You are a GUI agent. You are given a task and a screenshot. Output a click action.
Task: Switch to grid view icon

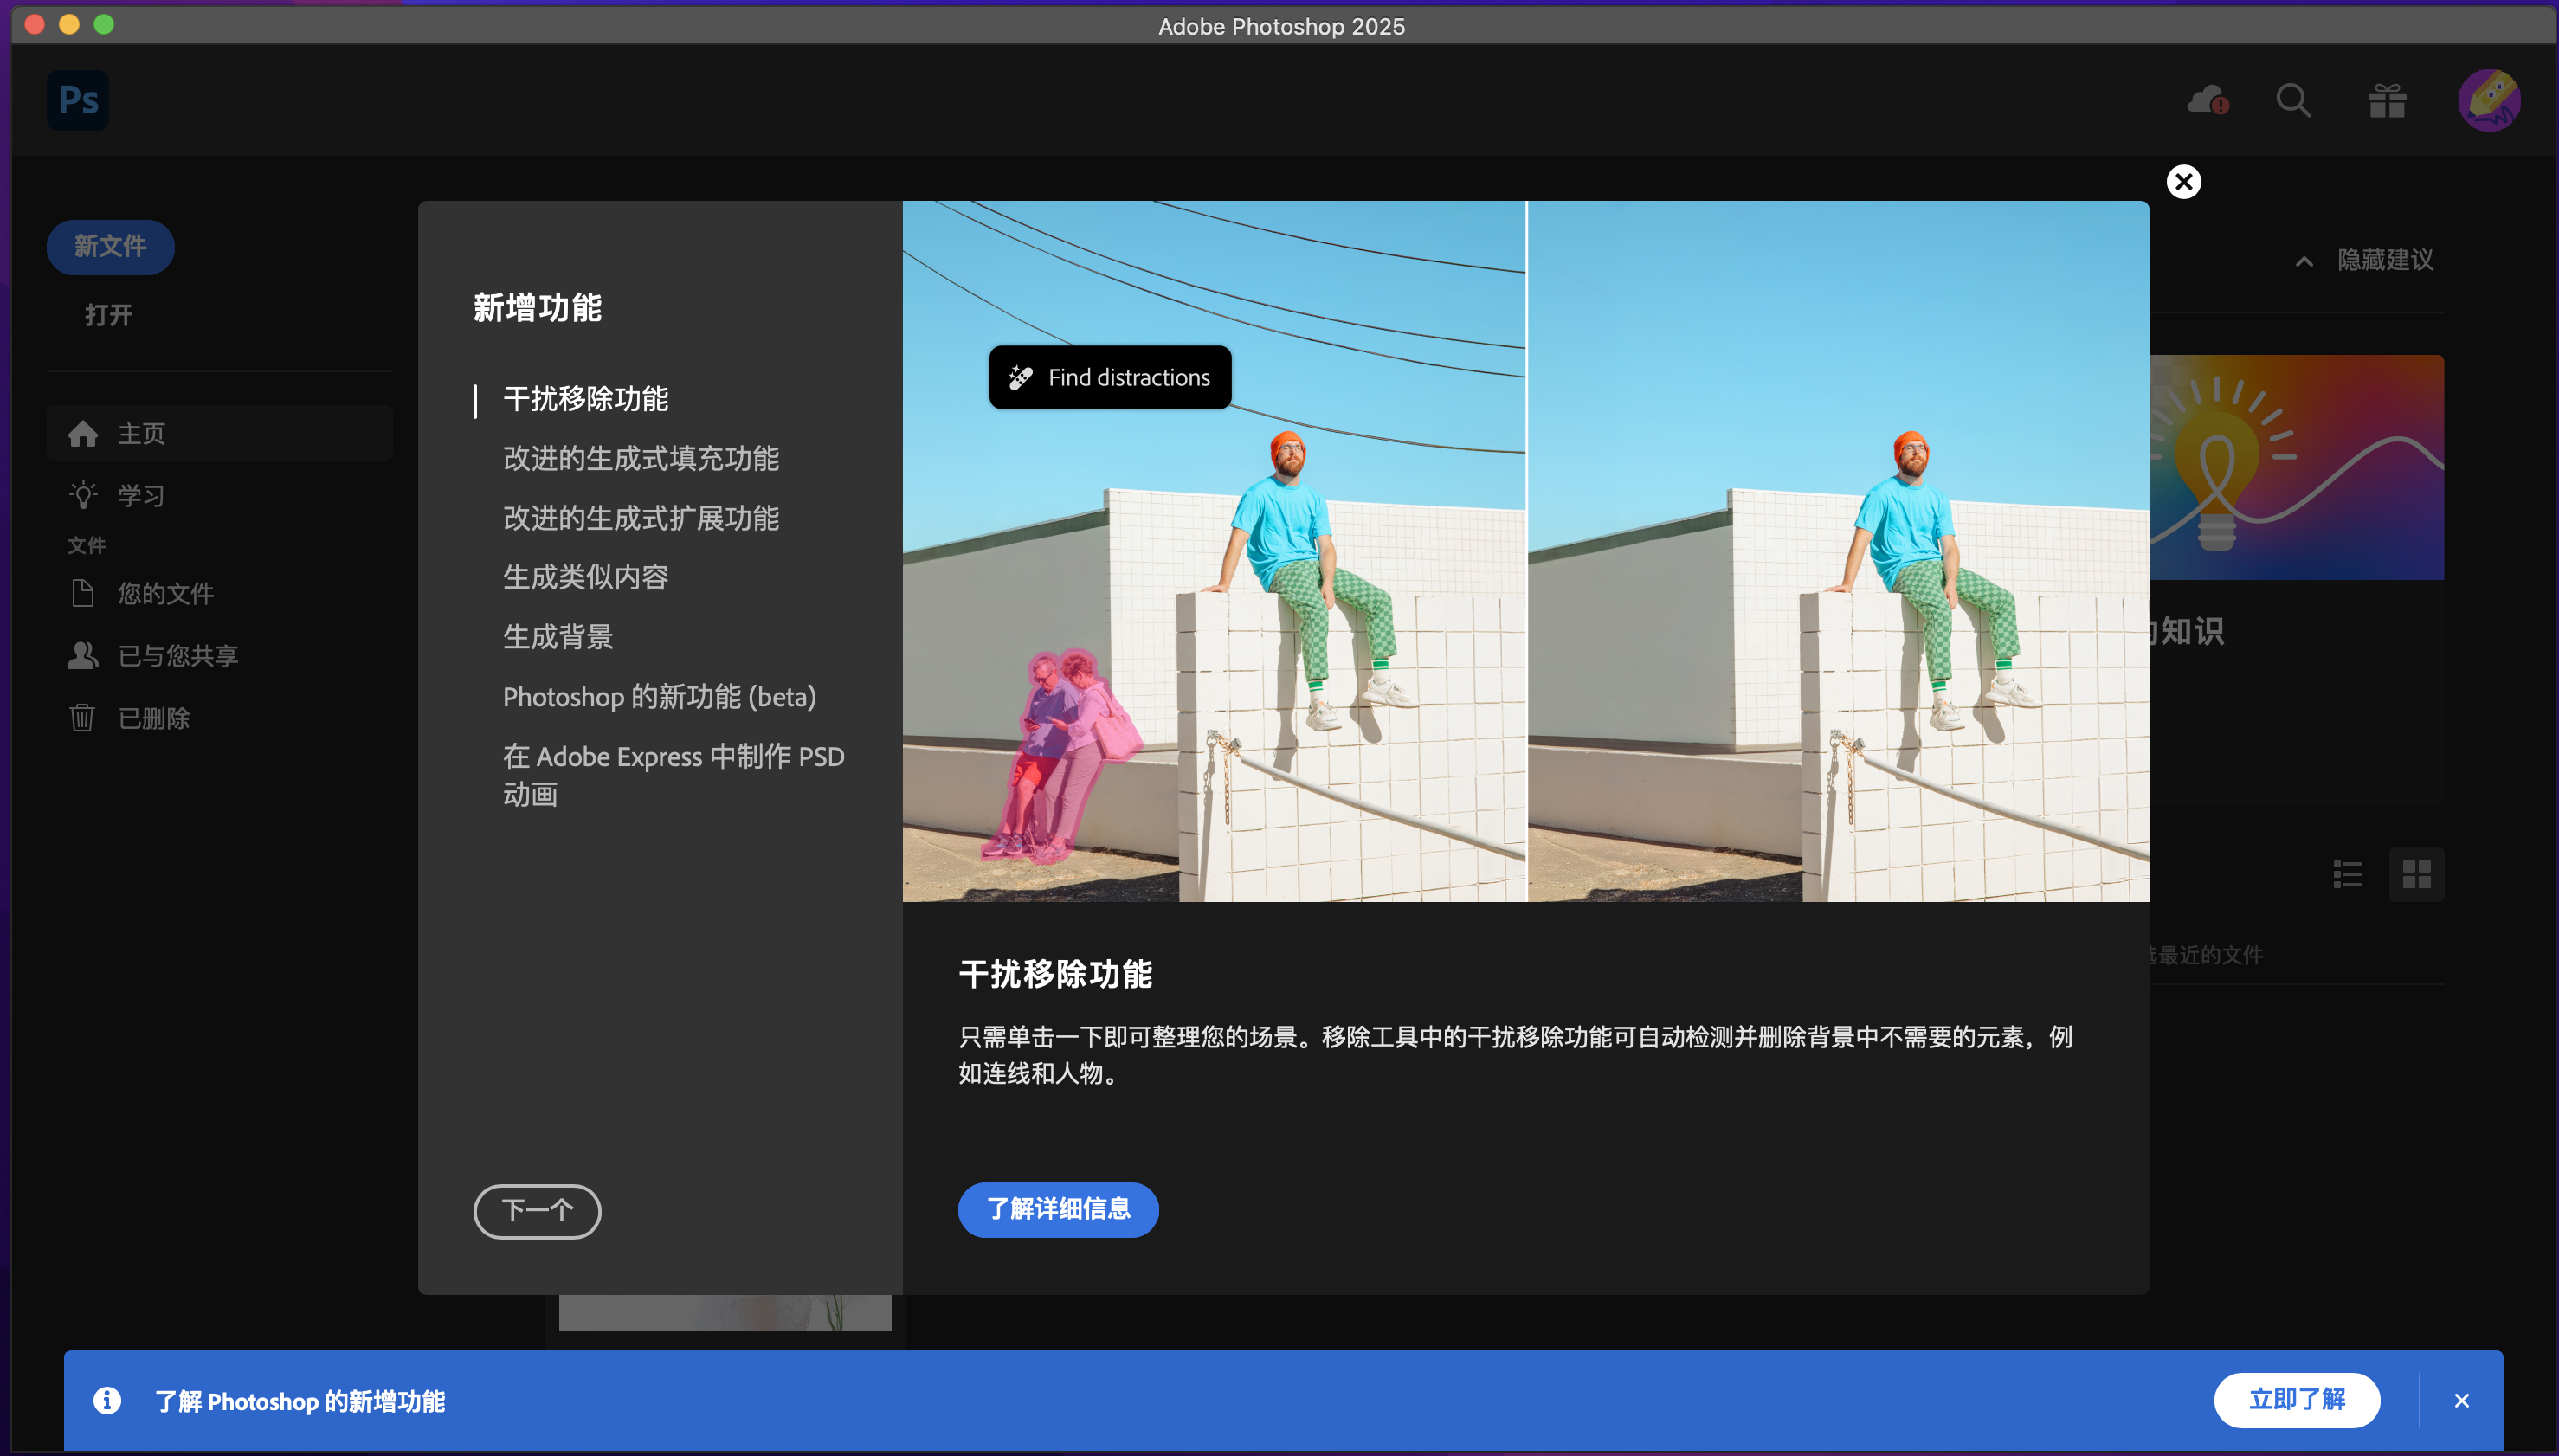coord(2416,874)
